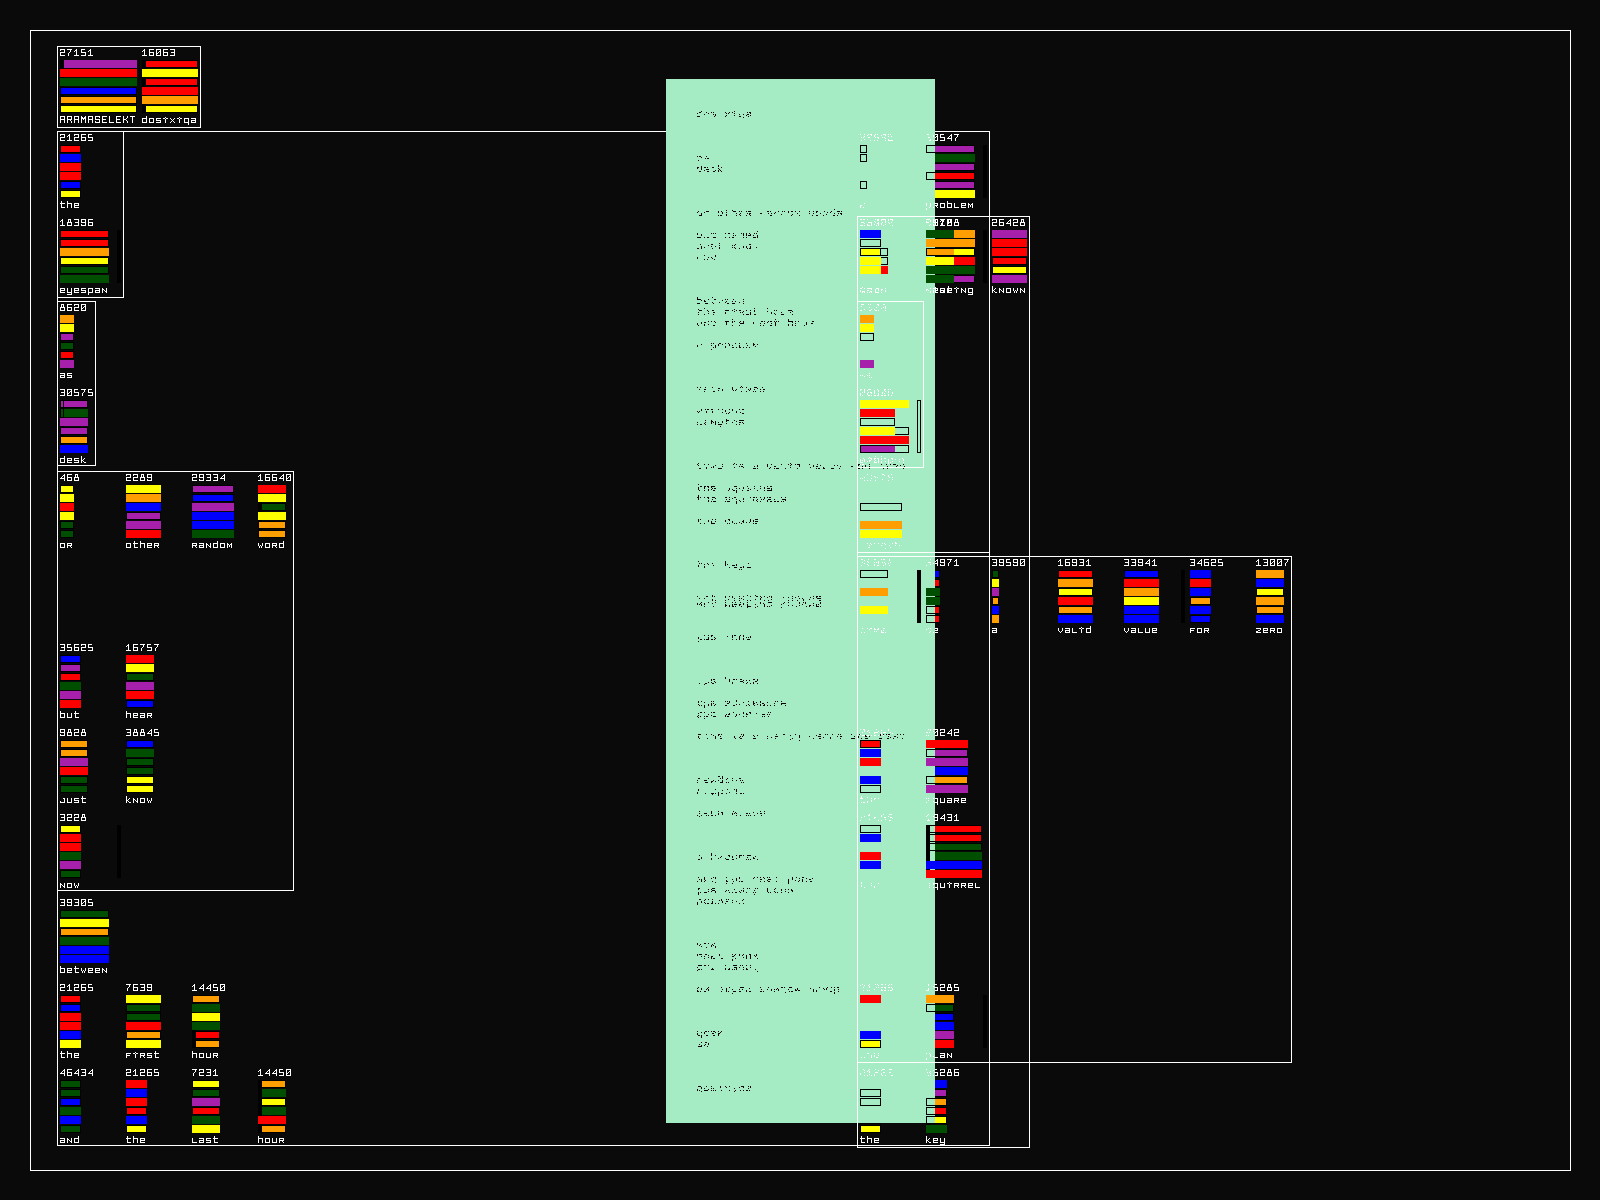Click the 'desk' word glyph
This screenshot has width=1600, height=1200.
tap(73, 427)
